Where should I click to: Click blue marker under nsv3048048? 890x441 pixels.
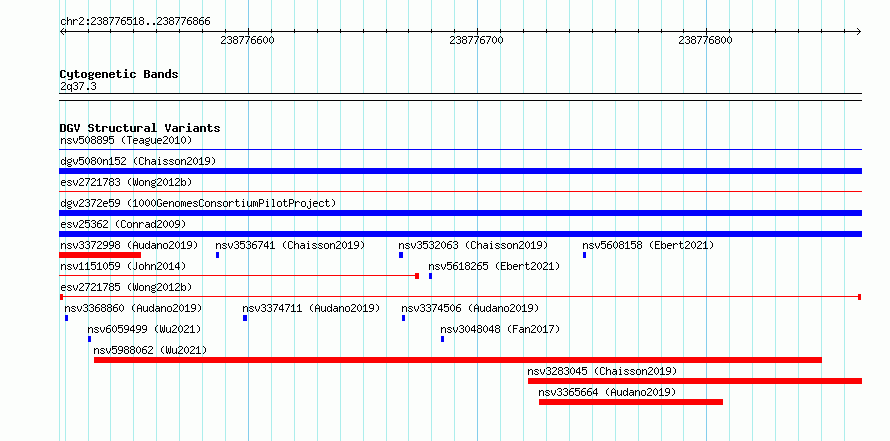[x=442, y=339]
